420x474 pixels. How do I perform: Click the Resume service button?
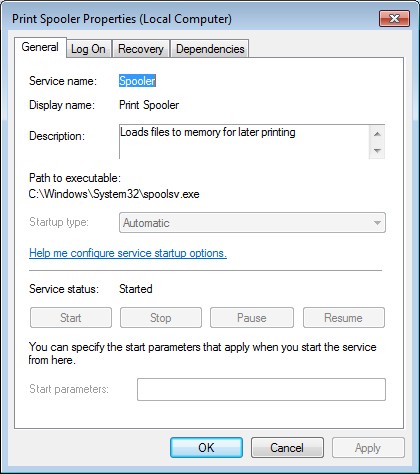344,318
